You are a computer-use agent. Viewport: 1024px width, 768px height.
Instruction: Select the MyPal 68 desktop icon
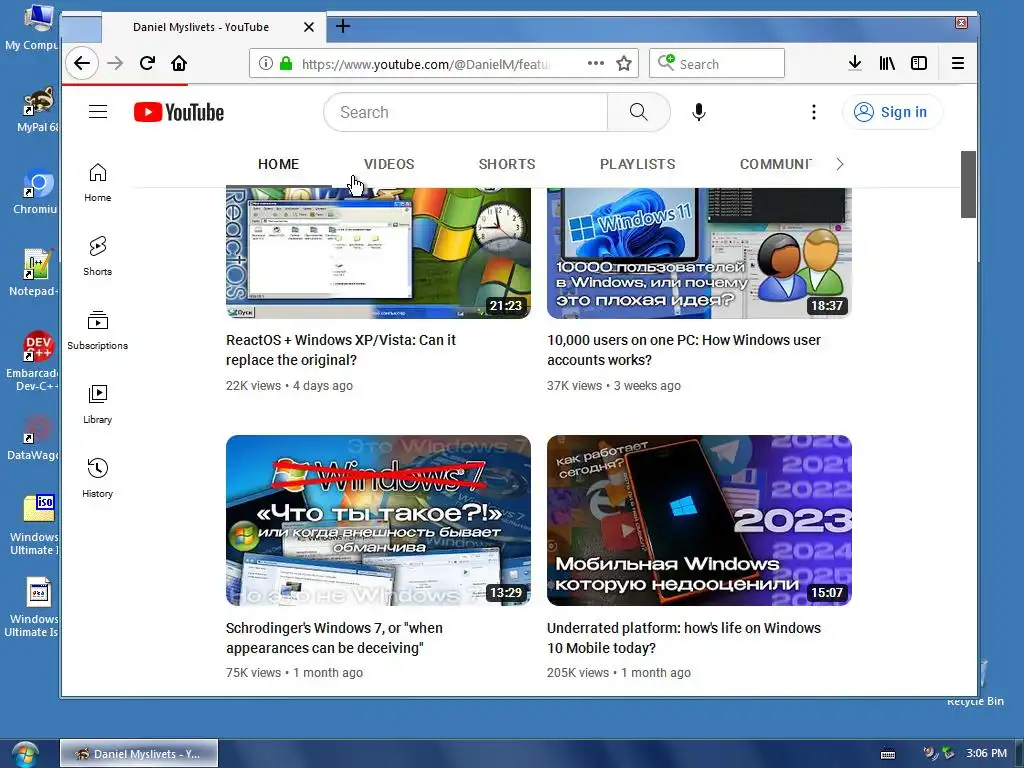38,110
